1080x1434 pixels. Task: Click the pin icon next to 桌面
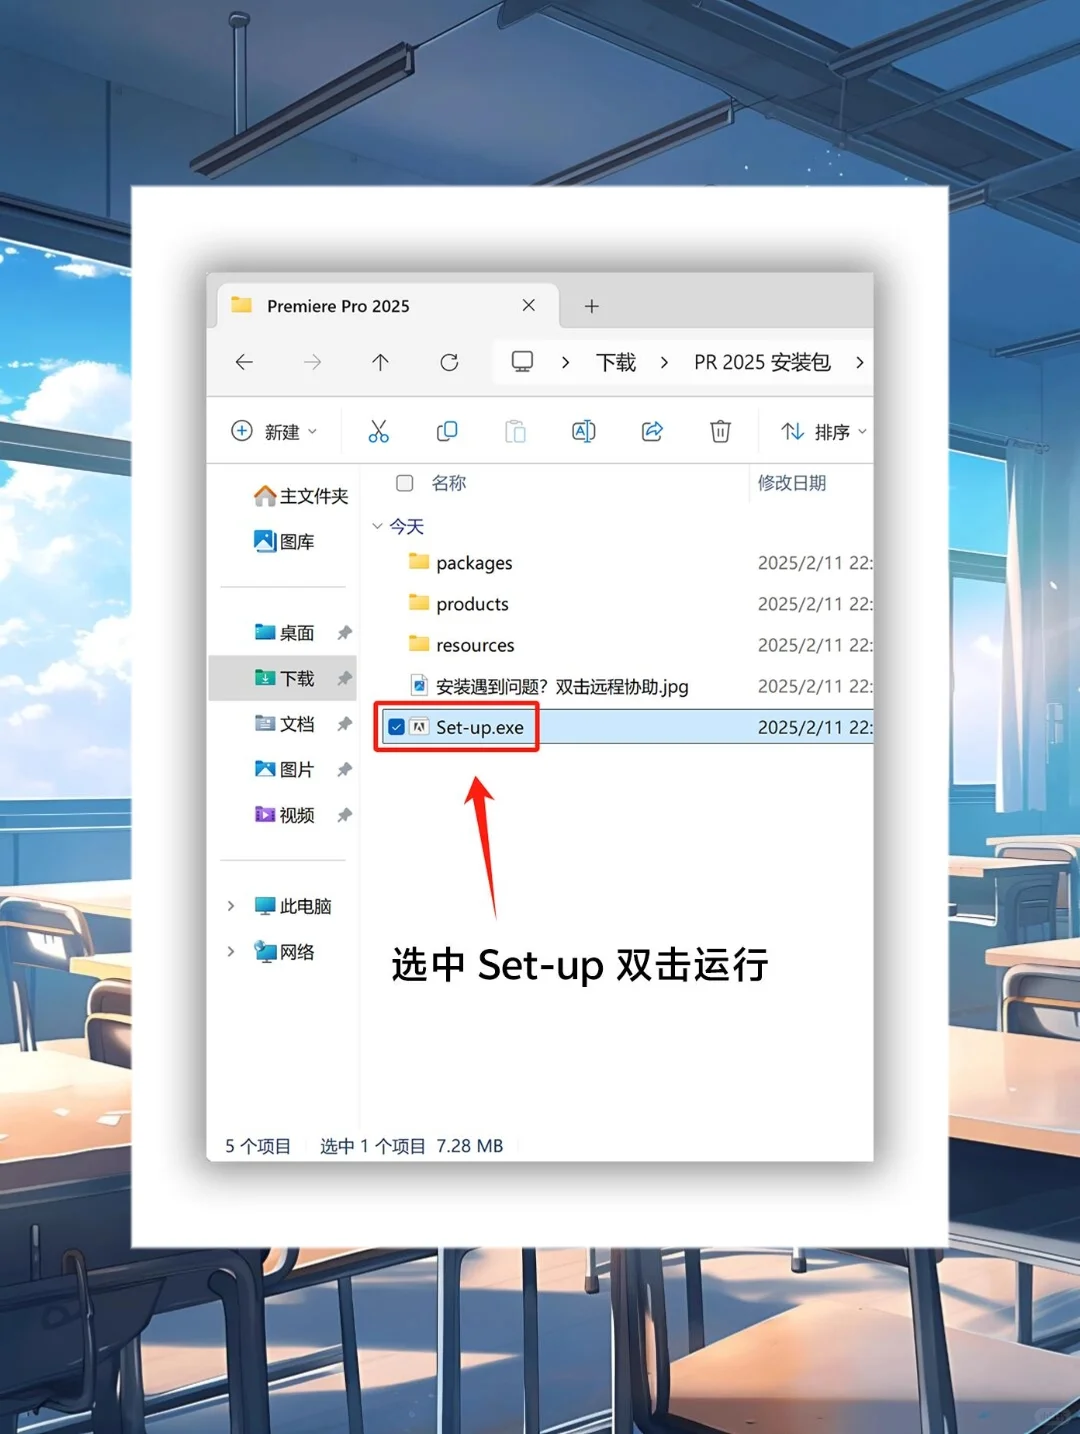click(x=344, y=632)
